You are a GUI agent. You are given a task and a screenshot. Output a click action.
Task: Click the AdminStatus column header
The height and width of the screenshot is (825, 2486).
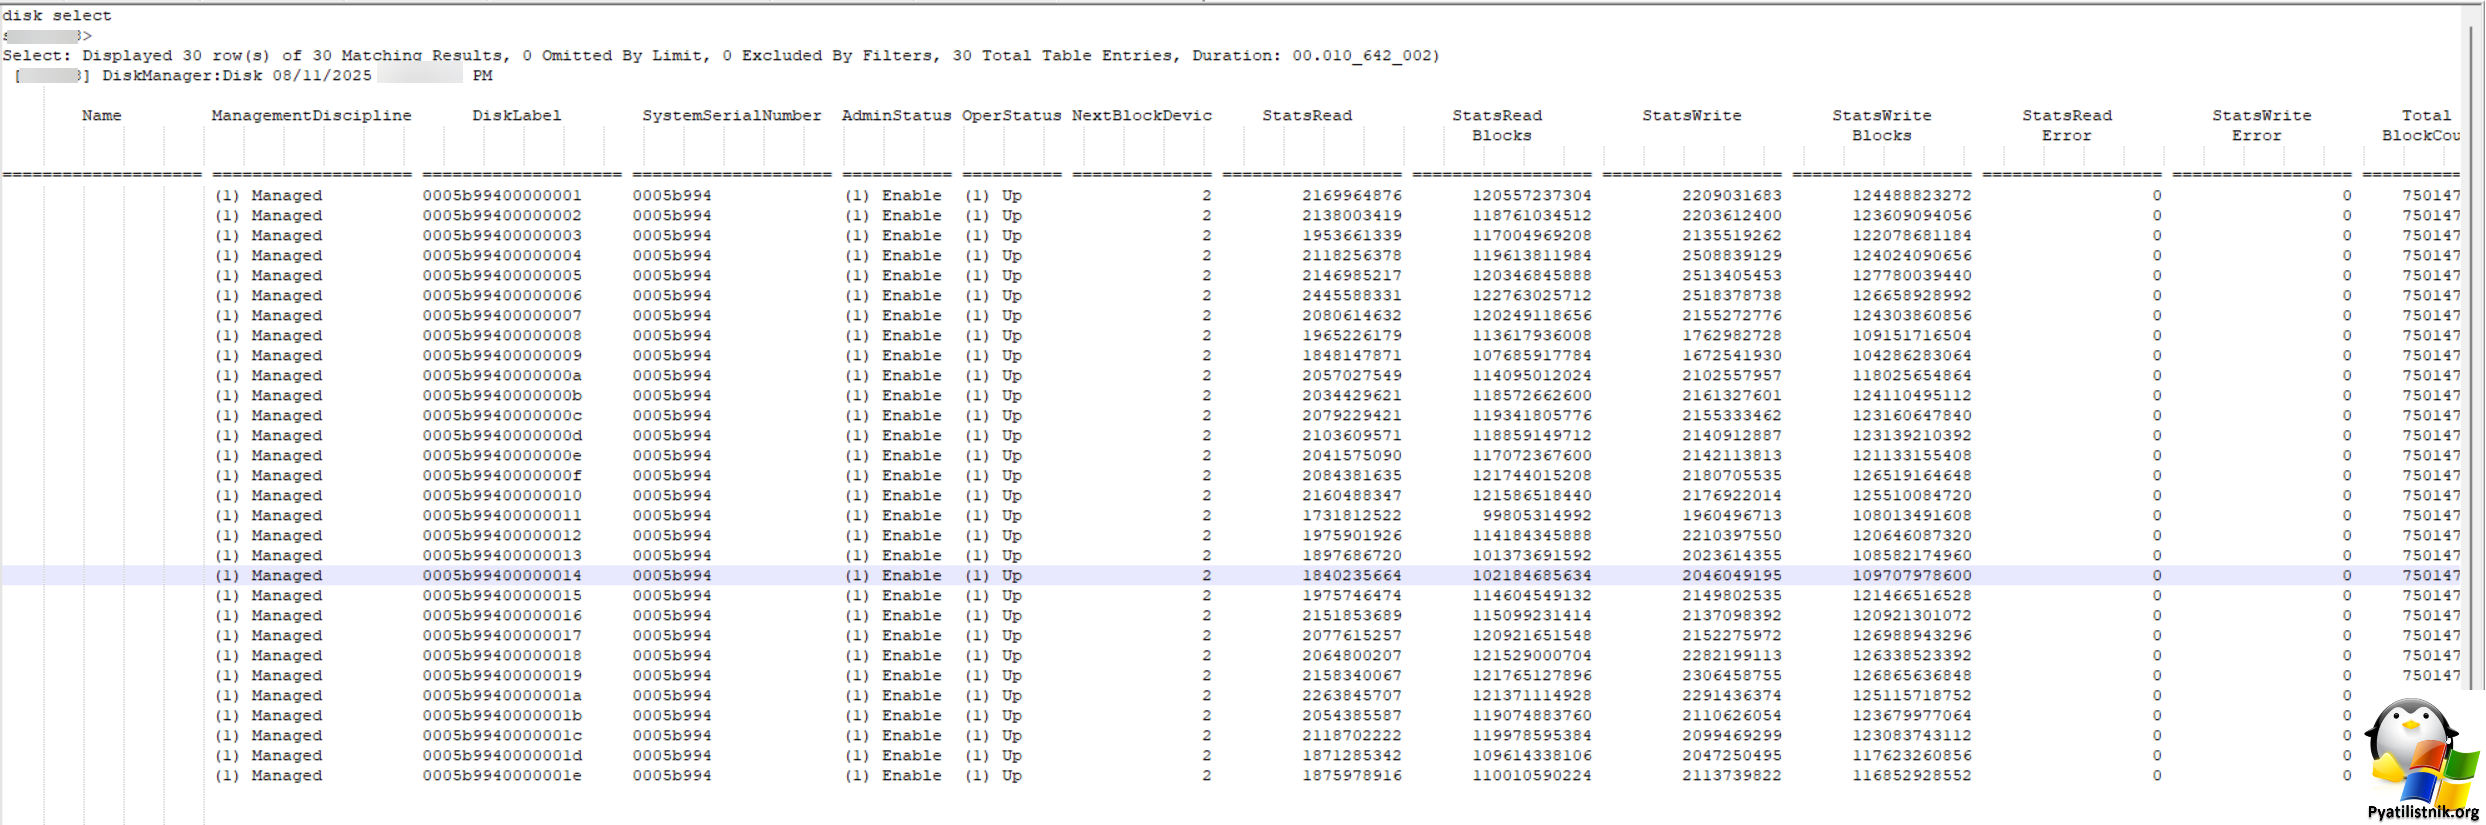897,116
